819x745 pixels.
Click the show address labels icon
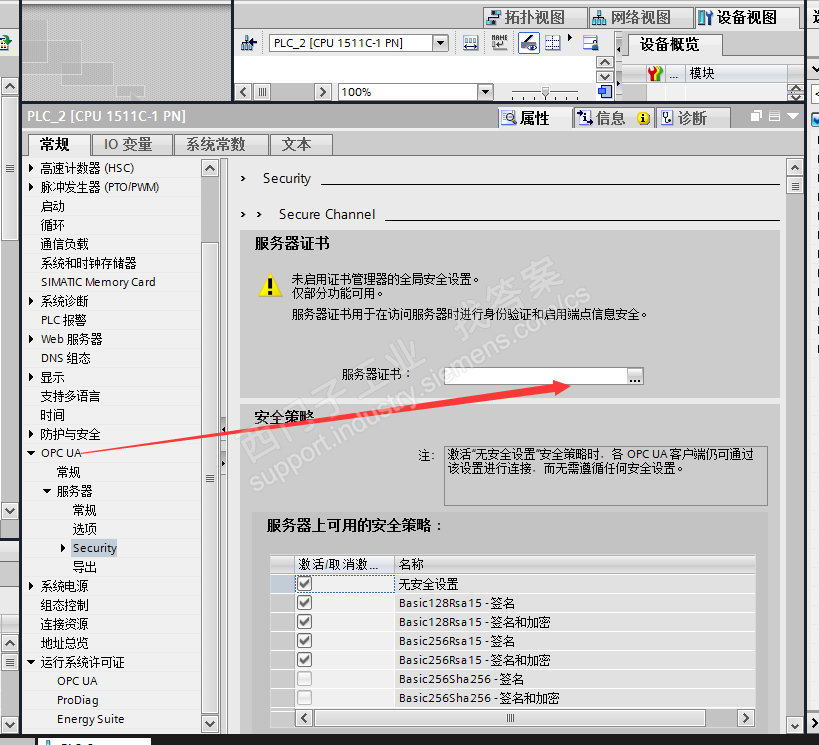pos(471,43)
